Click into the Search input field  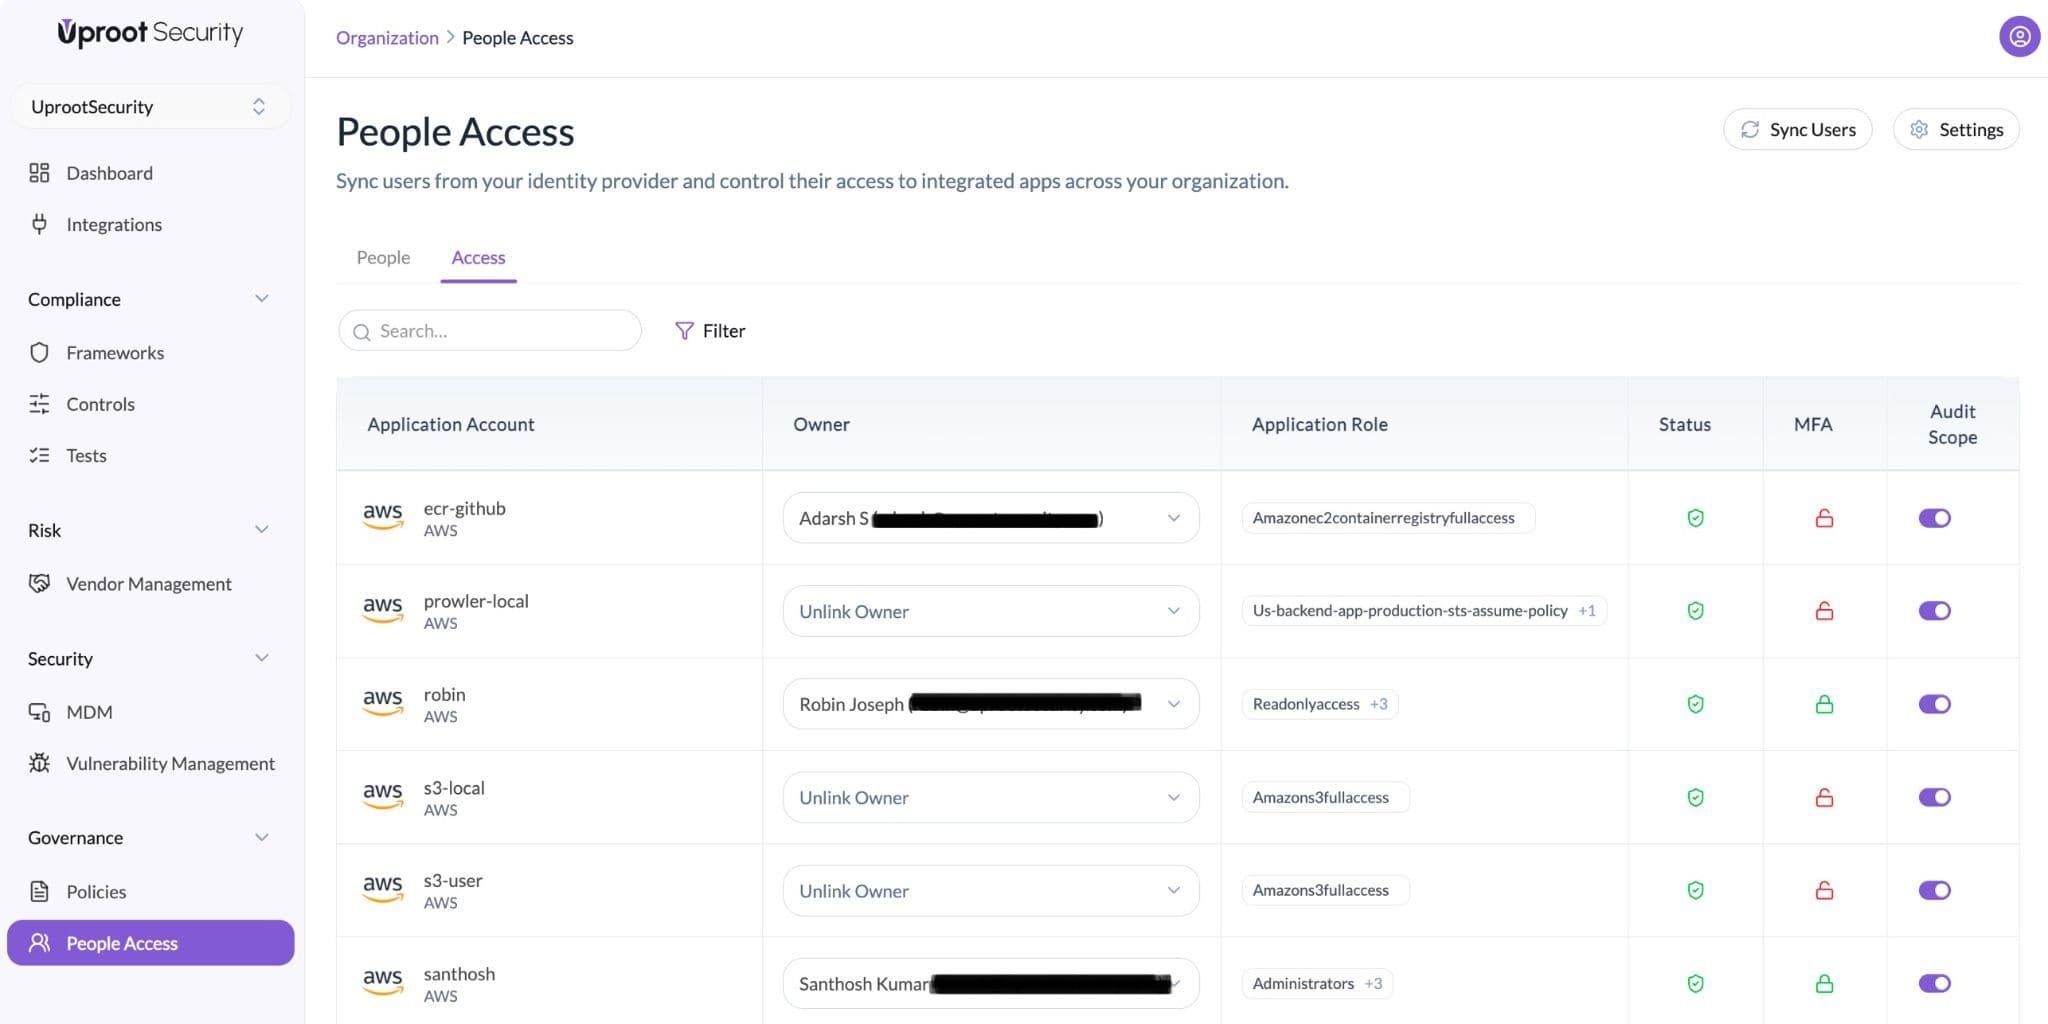[x=500, y=331]
